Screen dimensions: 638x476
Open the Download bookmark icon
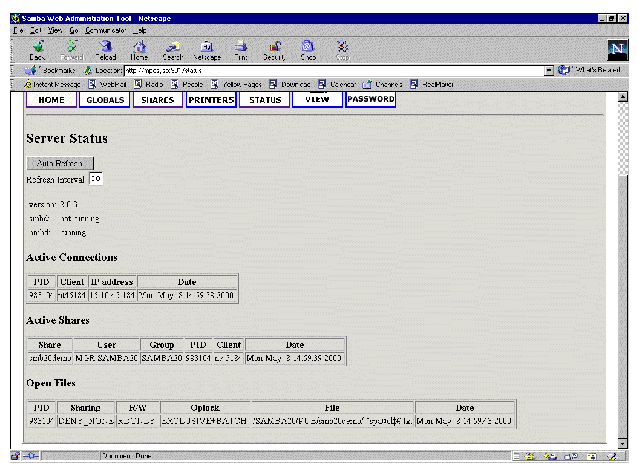tap(273, 84)
